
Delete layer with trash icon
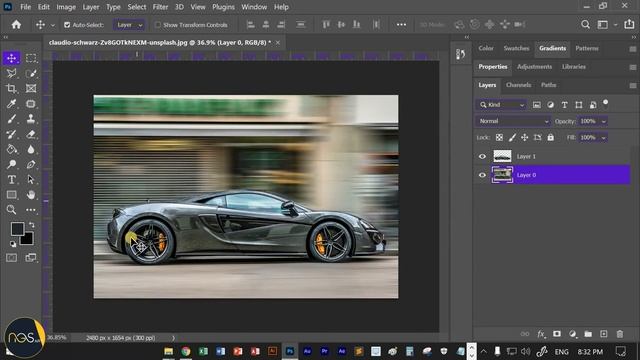(620, 334)
